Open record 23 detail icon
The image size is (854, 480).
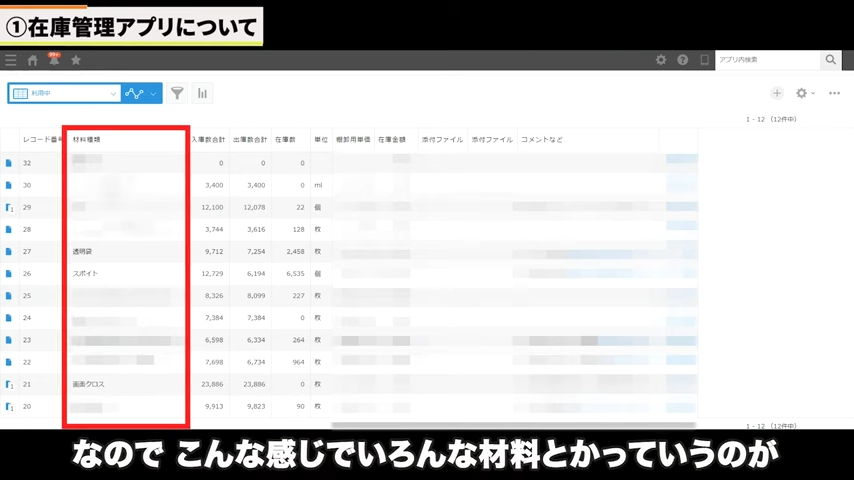[x=9, y=340]
